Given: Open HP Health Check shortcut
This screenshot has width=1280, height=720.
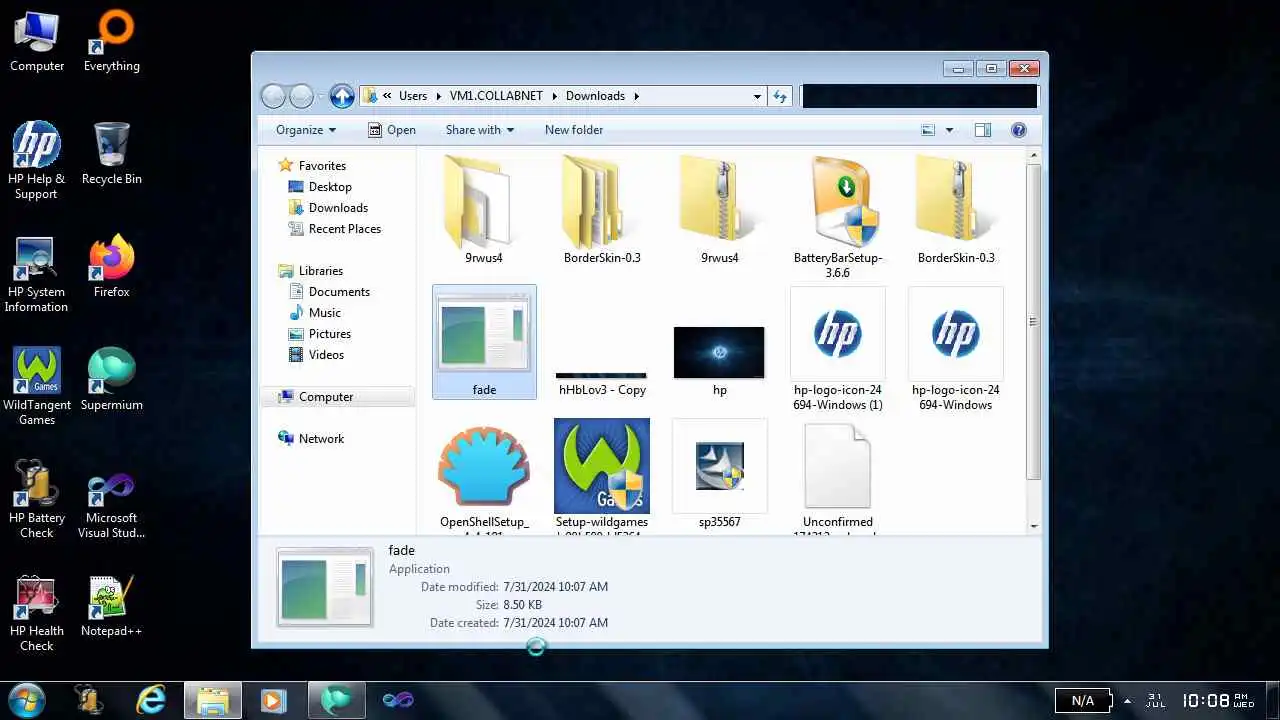Looking at the screenshot, I should point(37,613).
